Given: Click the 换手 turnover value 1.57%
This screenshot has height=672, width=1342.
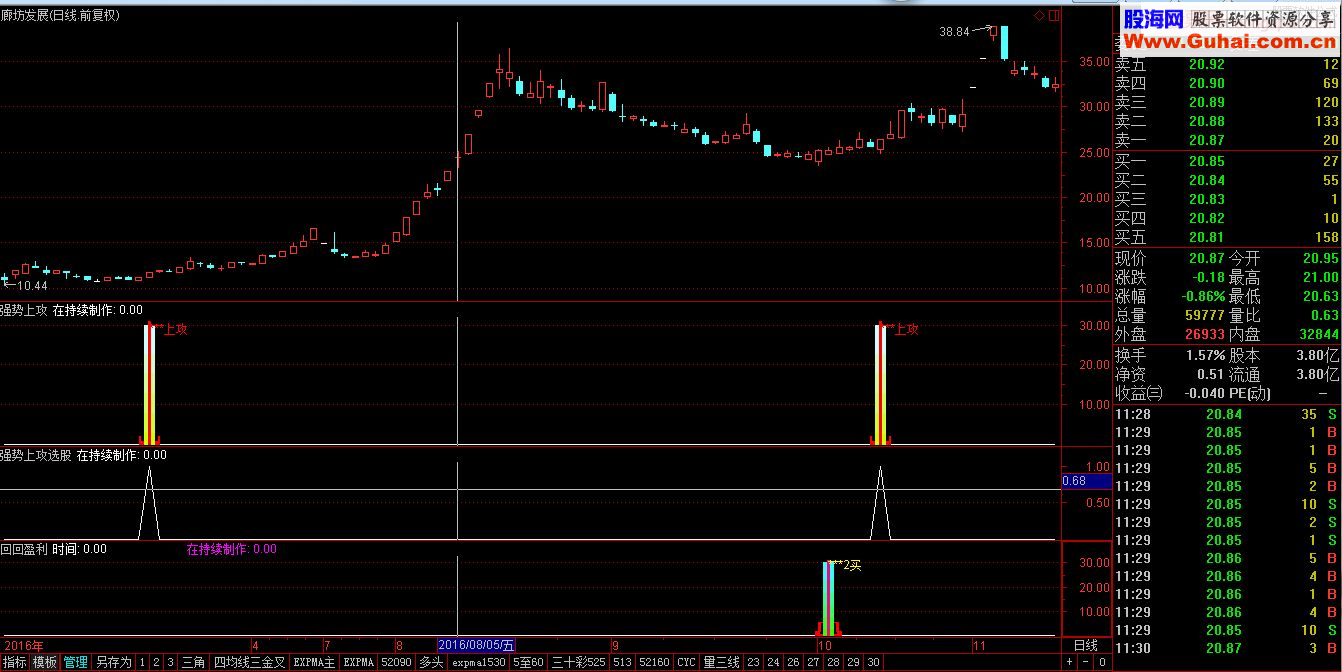Looking at the screenshot, I should pos(1204,355).
